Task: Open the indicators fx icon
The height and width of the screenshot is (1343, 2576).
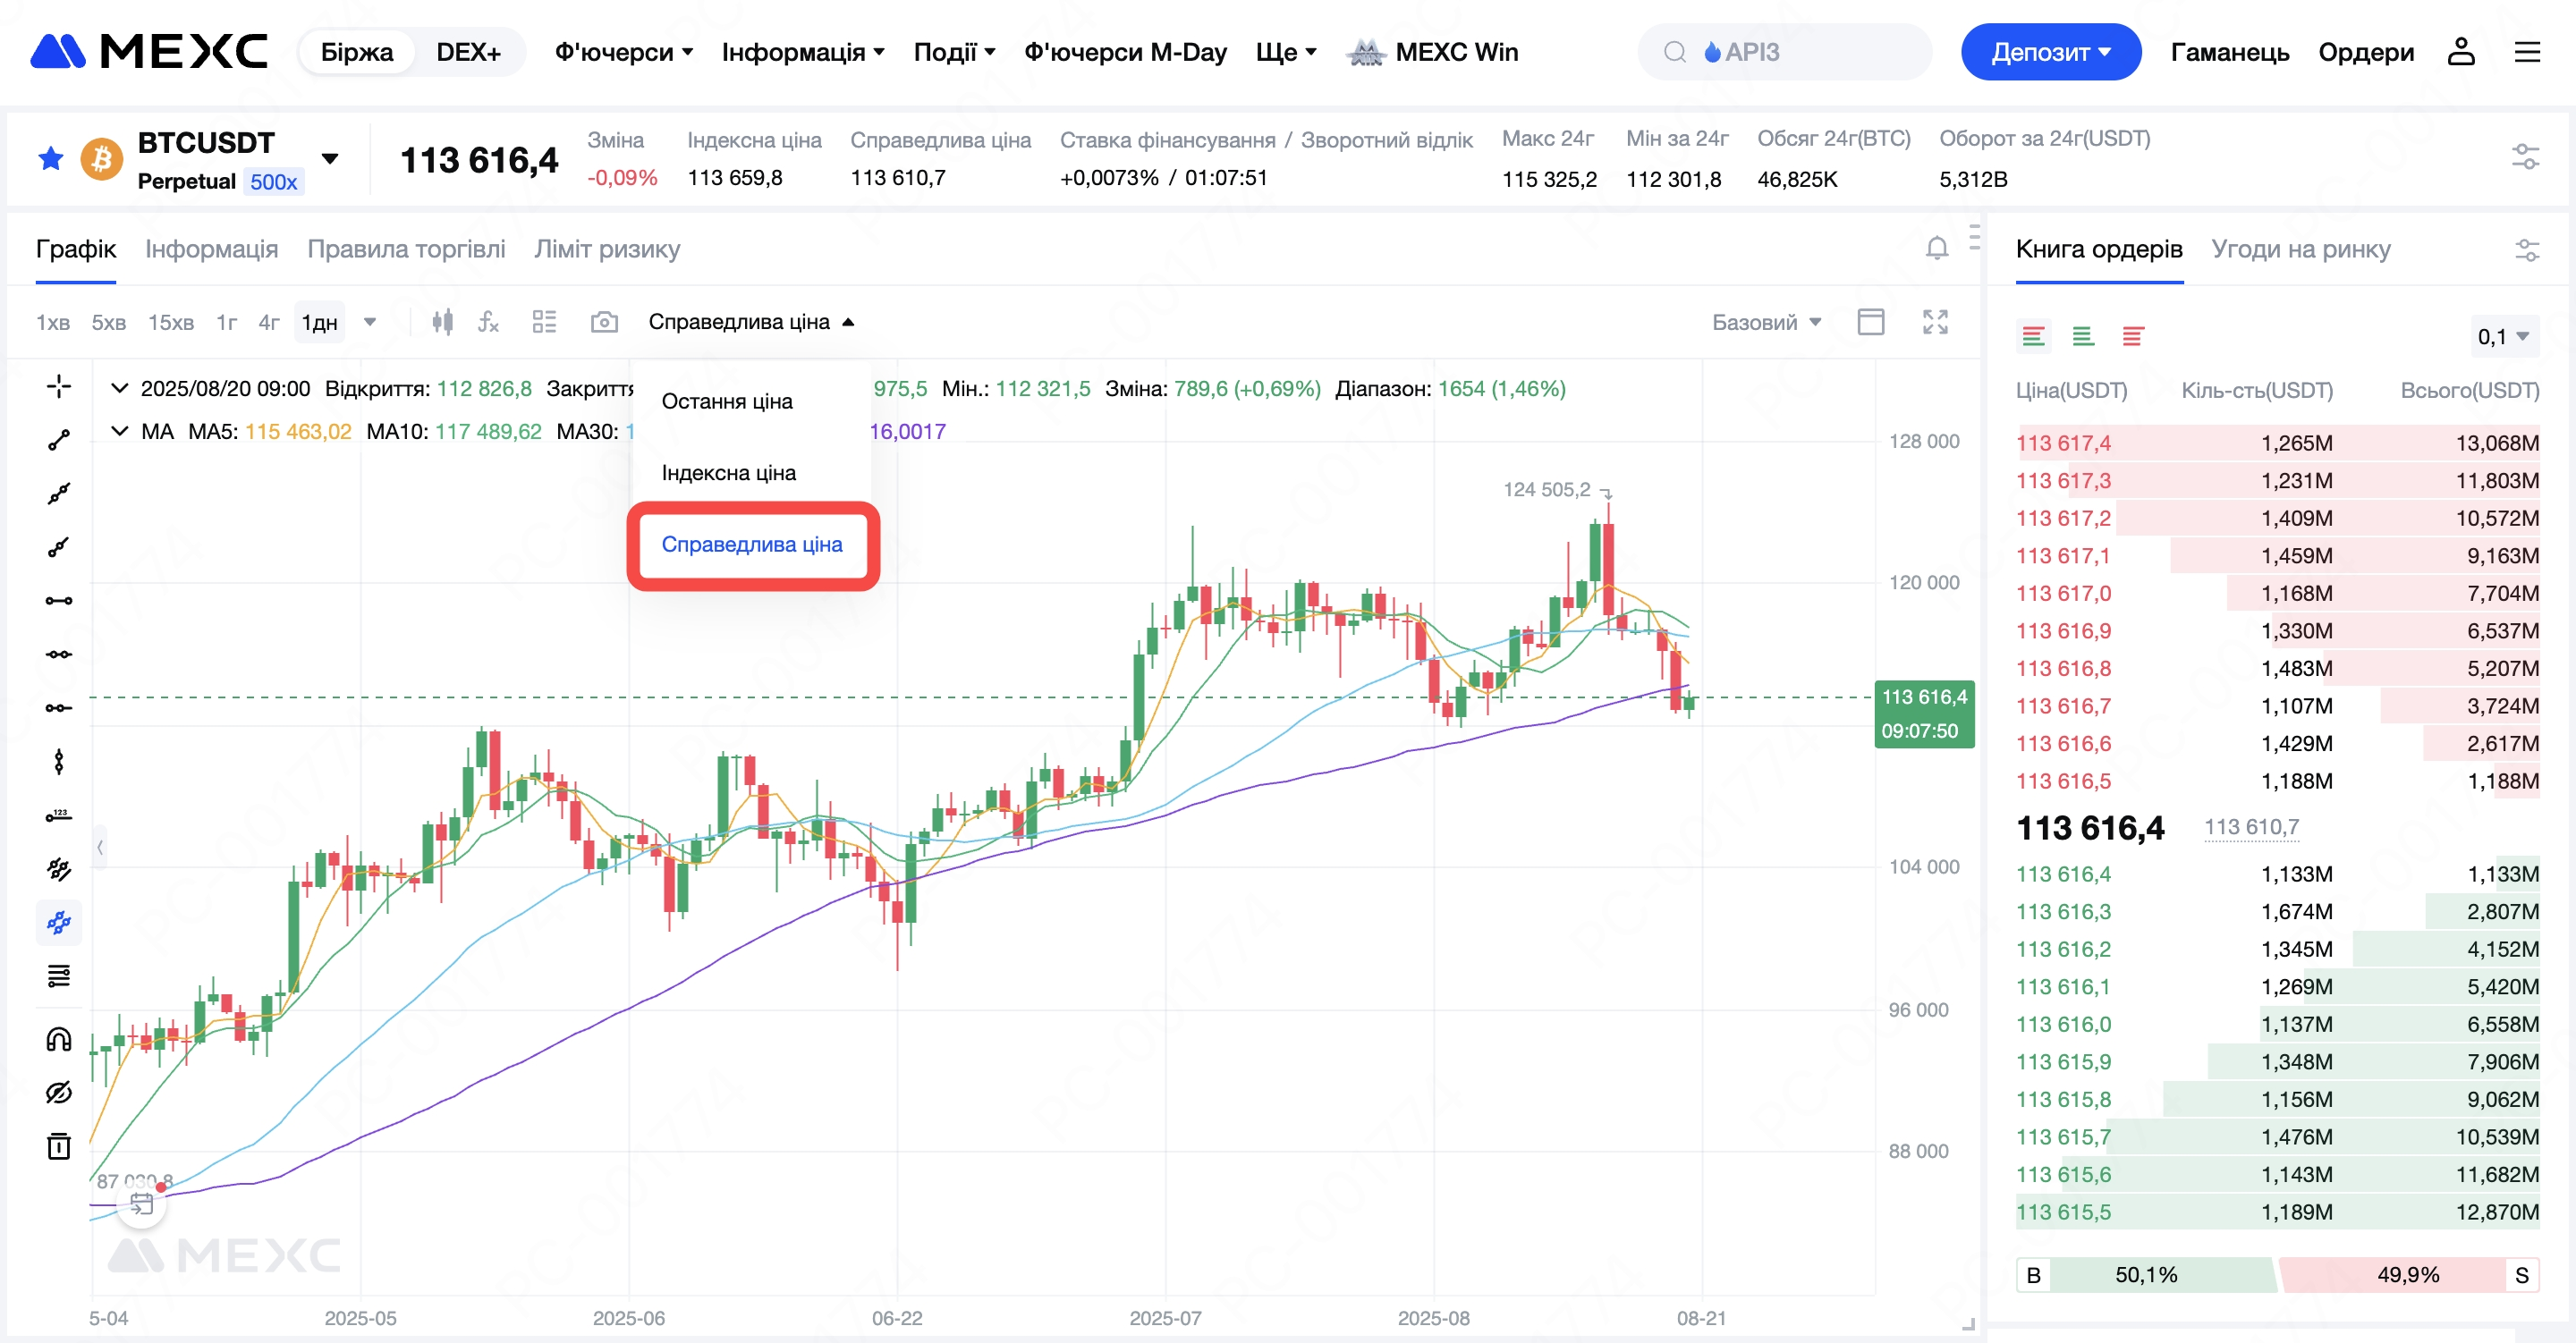Action: pyautogui.click(x=488, y=322)
